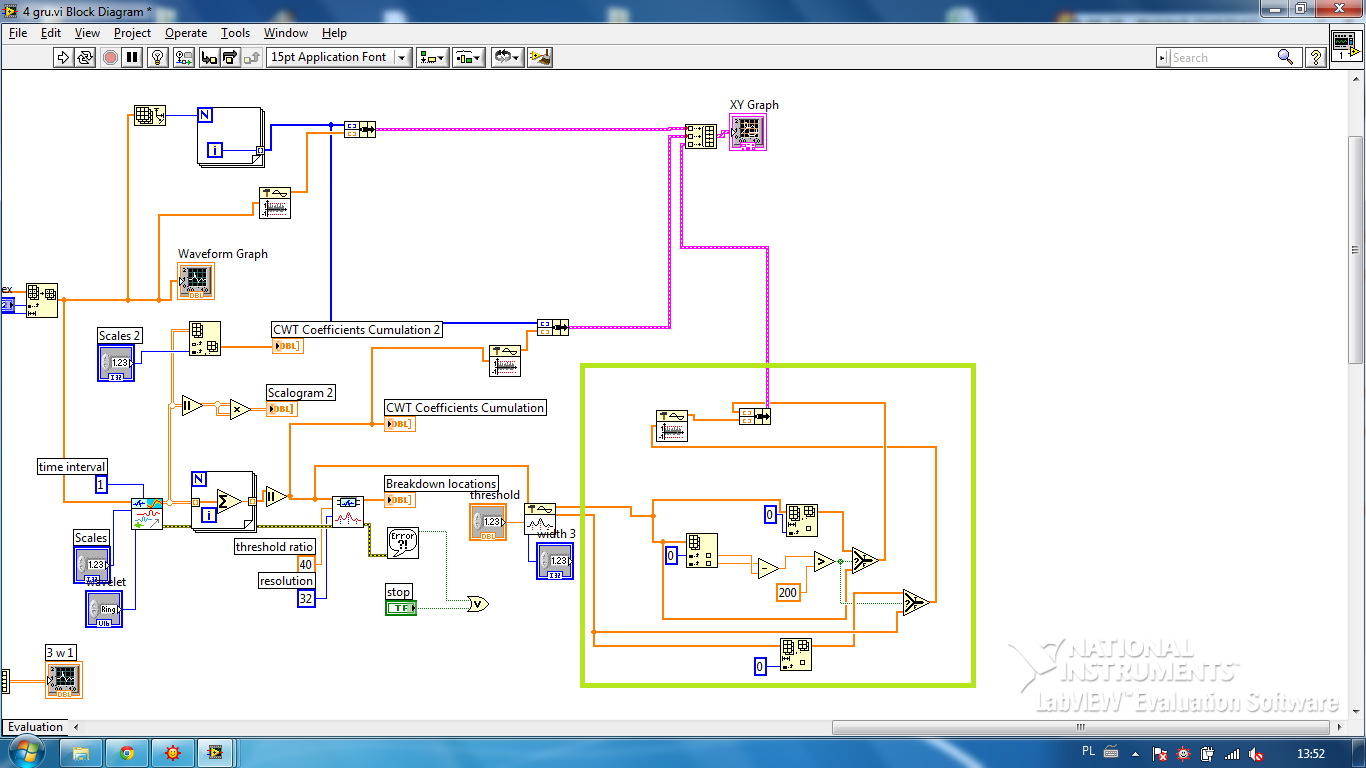Image resolution: width=1366 pixels, height=768 pixels.
Task: Select the threshold ratio constant 40
Action: coord(306,564)
